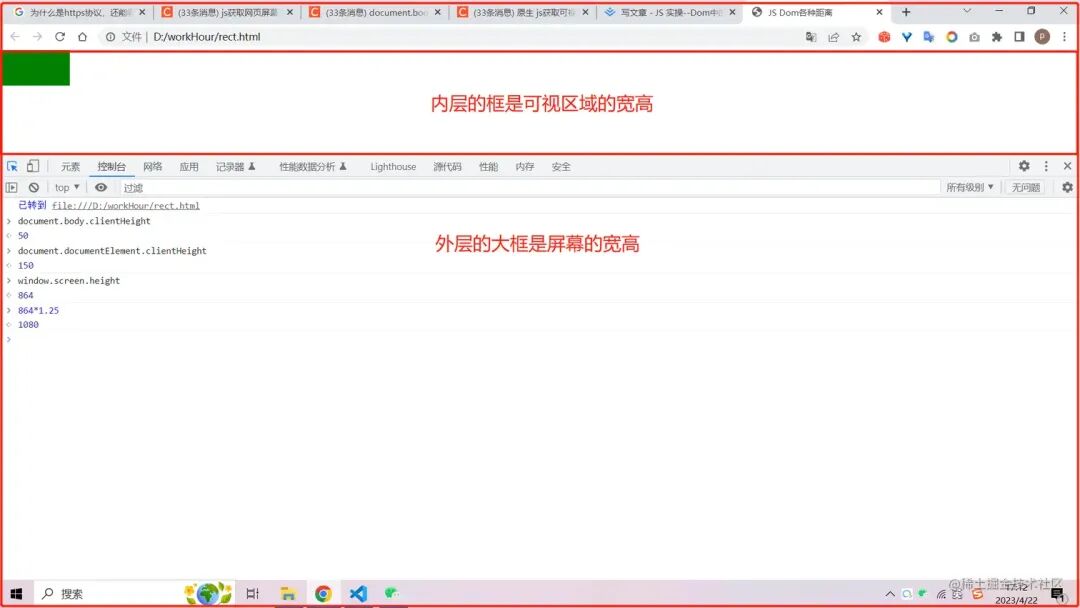The image size is (1080, 608).
Task: Click the blue V extension icon
Action: [x=906, y=36]
